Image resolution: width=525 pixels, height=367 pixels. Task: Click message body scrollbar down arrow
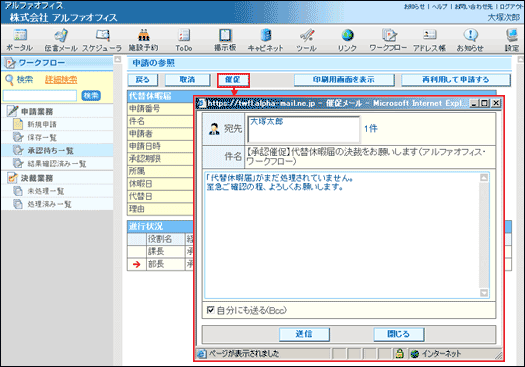point(484,293)
